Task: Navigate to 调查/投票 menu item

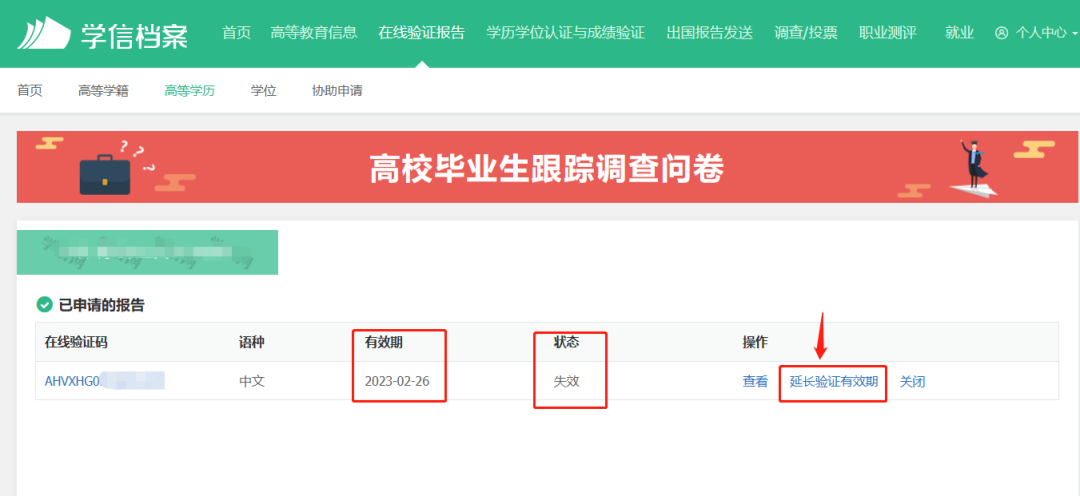Action: (x=805, y=33)
